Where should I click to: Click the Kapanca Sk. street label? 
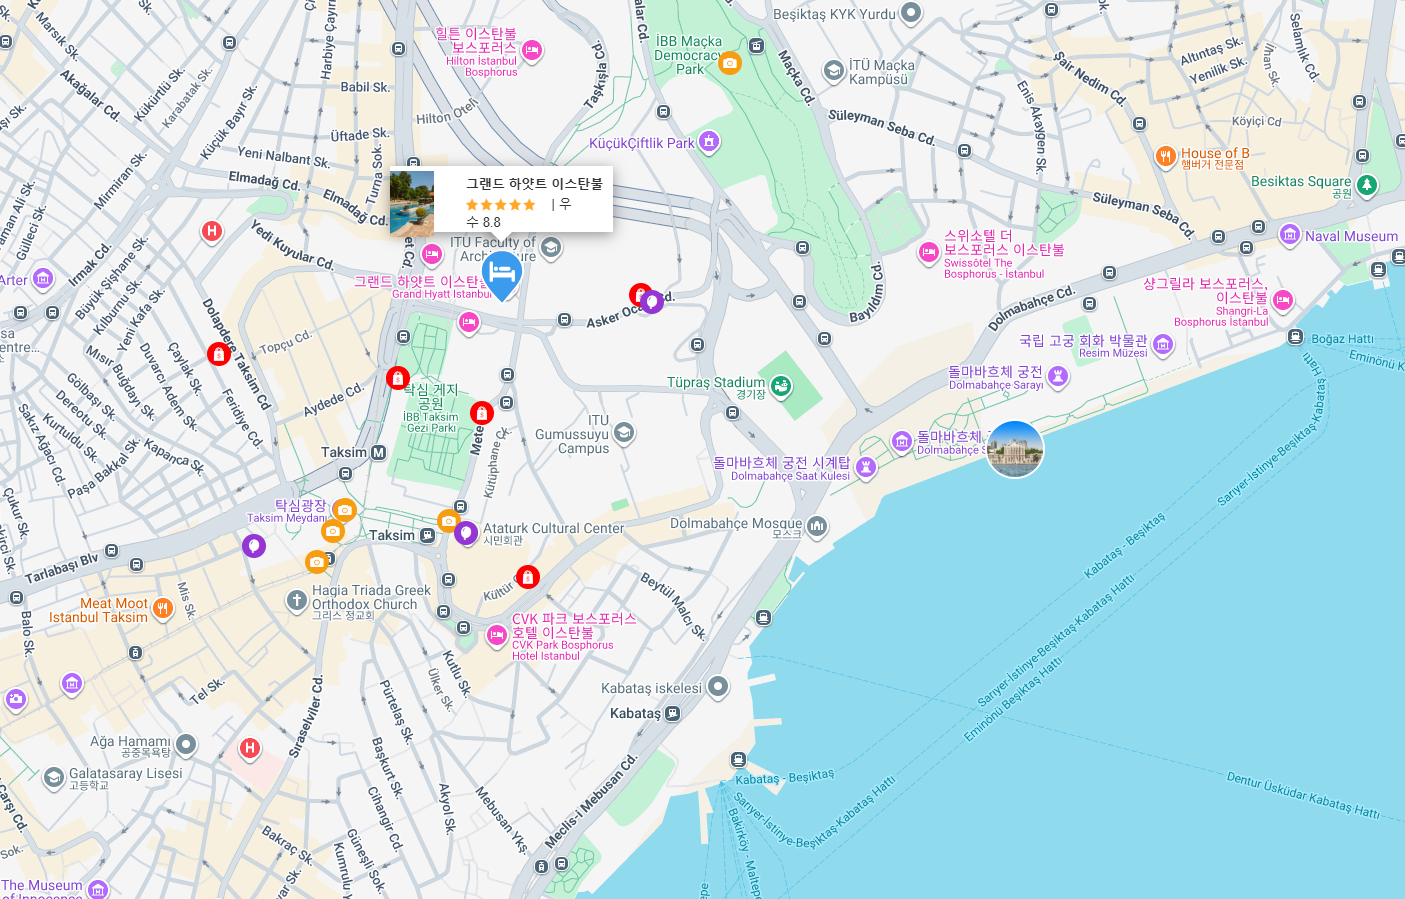(174, 456)
